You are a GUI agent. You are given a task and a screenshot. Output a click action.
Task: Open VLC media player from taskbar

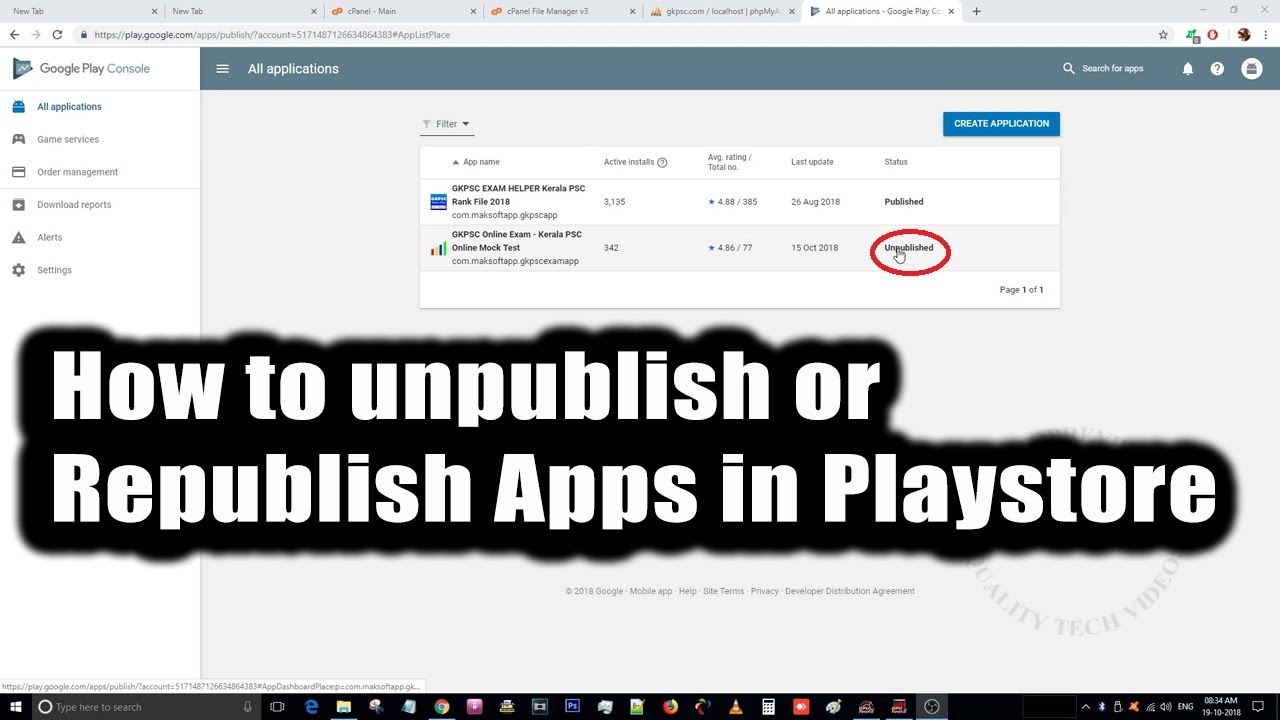(x=735, y=707)
